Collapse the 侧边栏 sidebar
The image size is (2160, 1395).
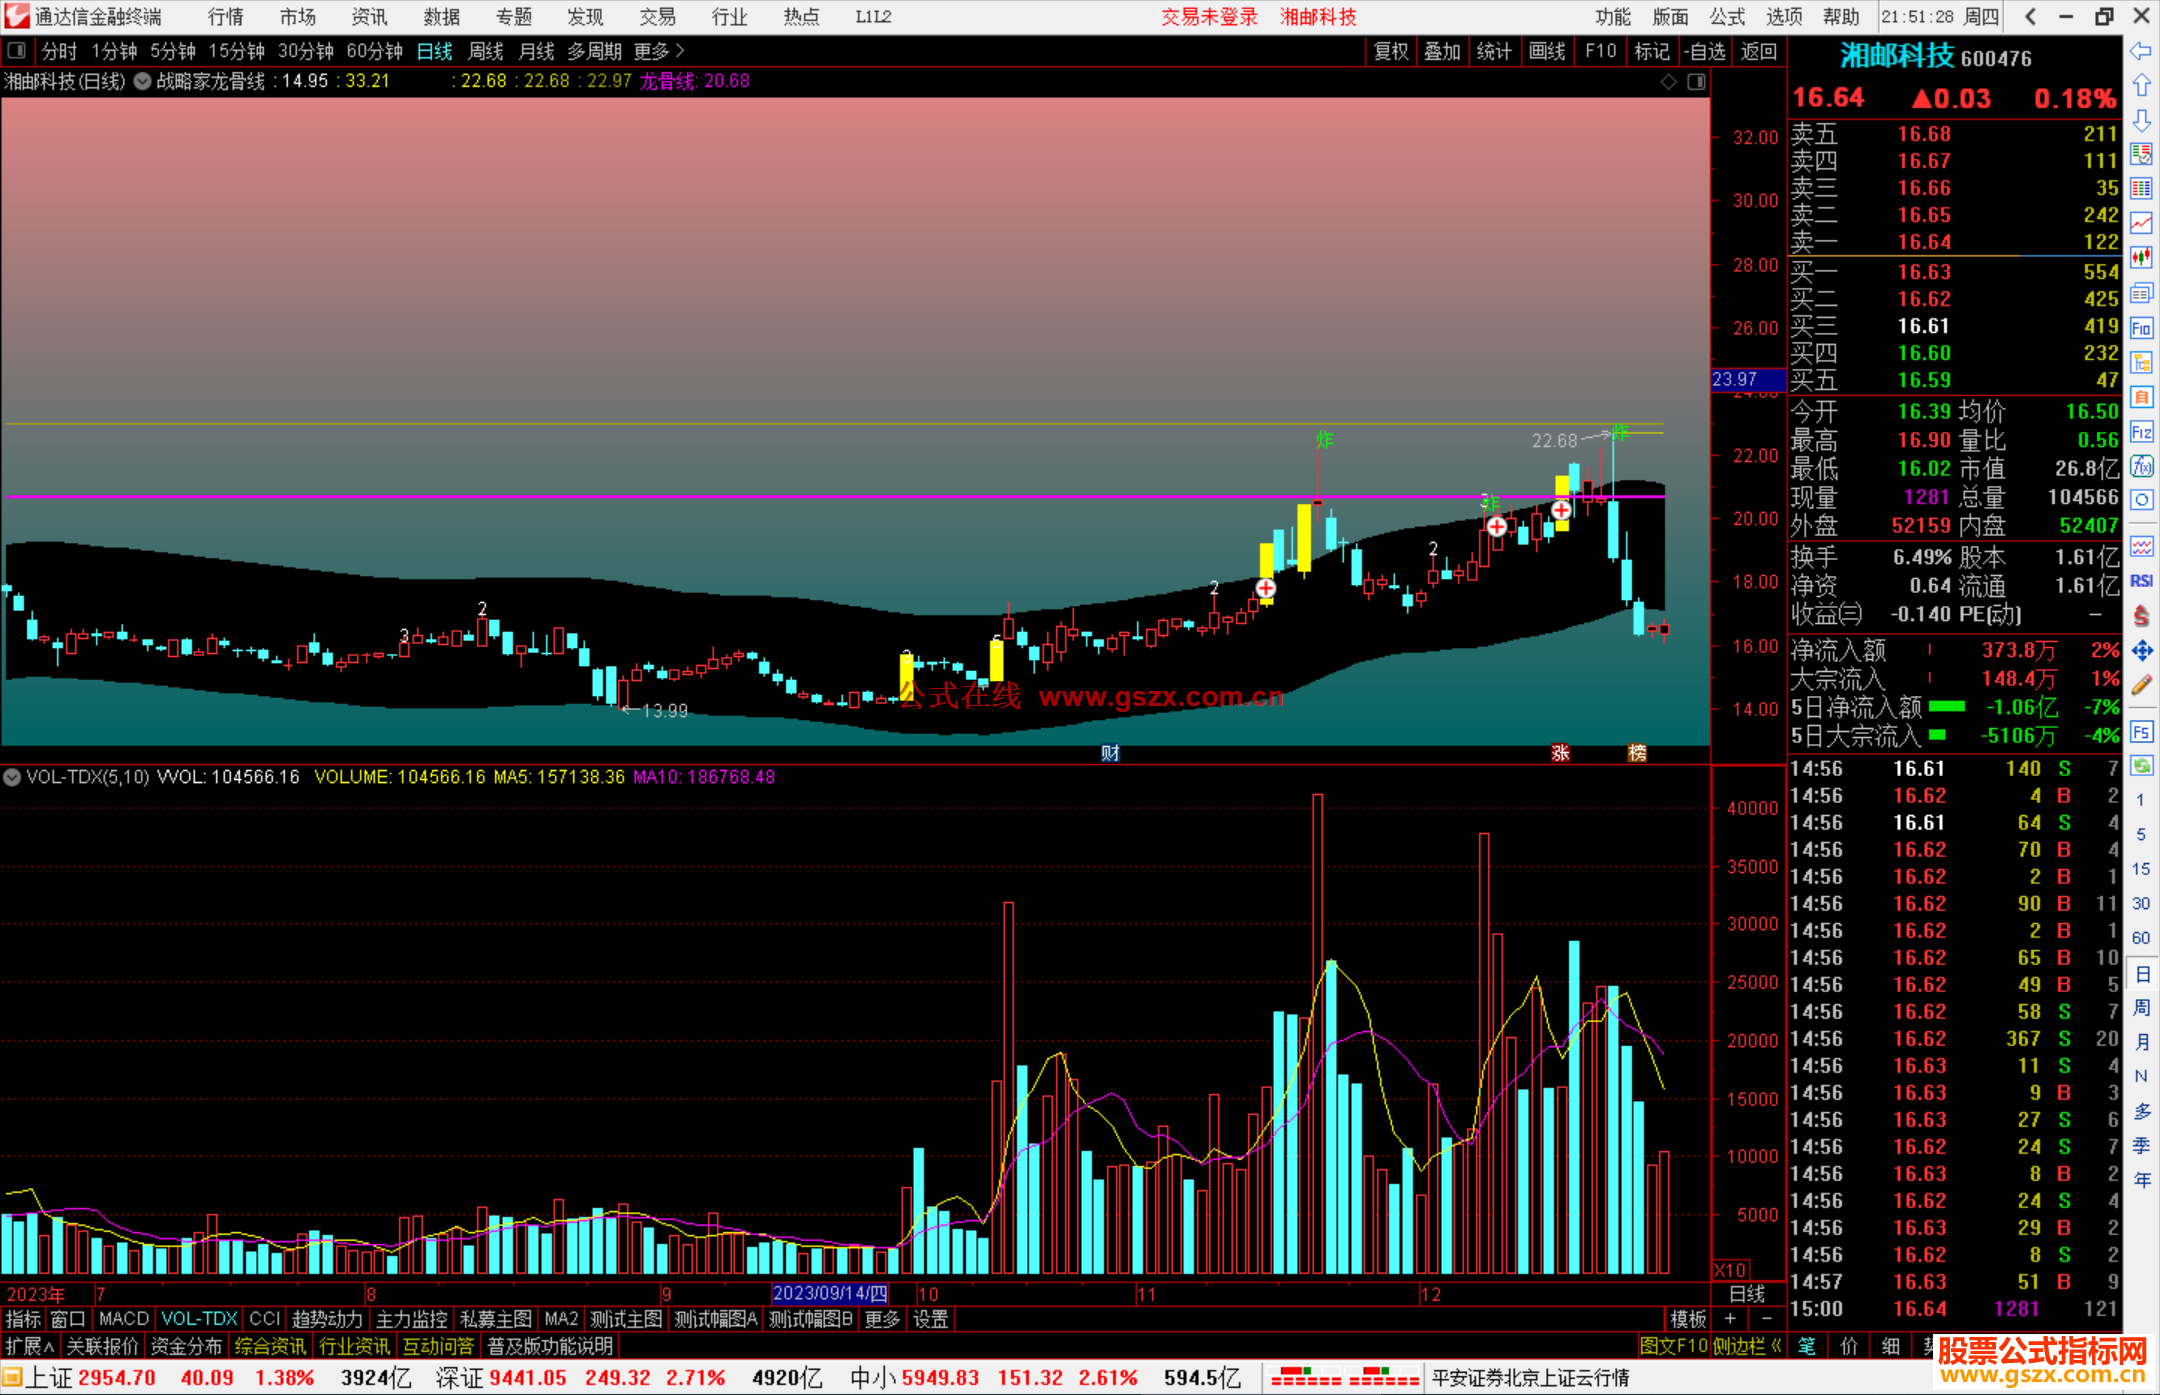tap(1747, 1346)
